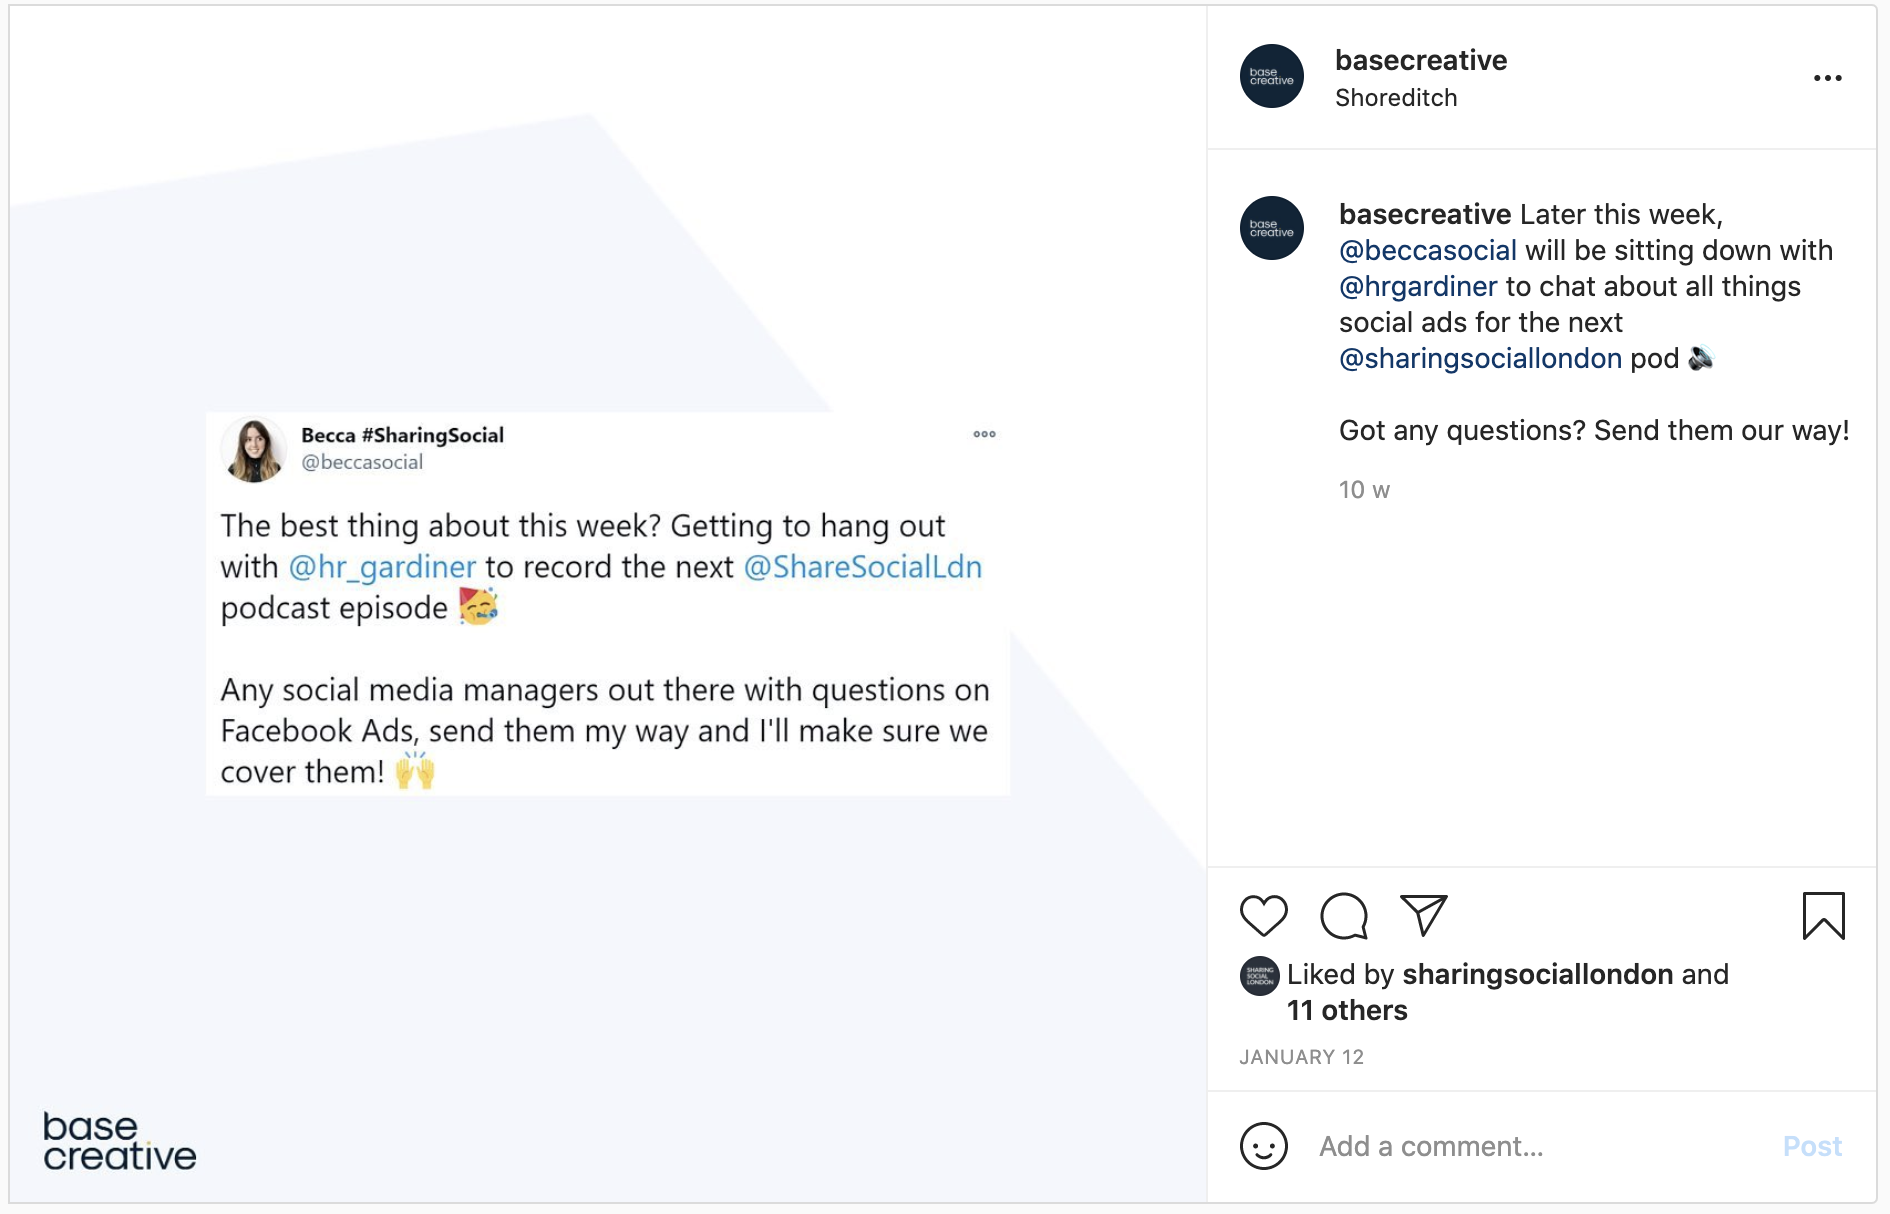The width and height of the screenshot is (1890, 1214).
Task: Open the post options three-dot menu
Action: (x=1830, y=76)
